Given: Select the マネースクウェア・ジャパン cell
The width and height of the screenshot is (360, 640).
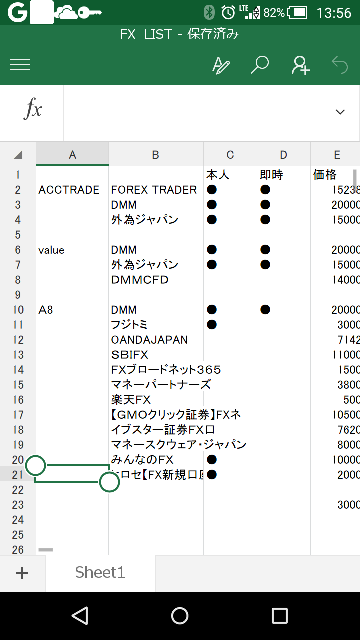Looking at the screenshot, I should click(178, 444).
